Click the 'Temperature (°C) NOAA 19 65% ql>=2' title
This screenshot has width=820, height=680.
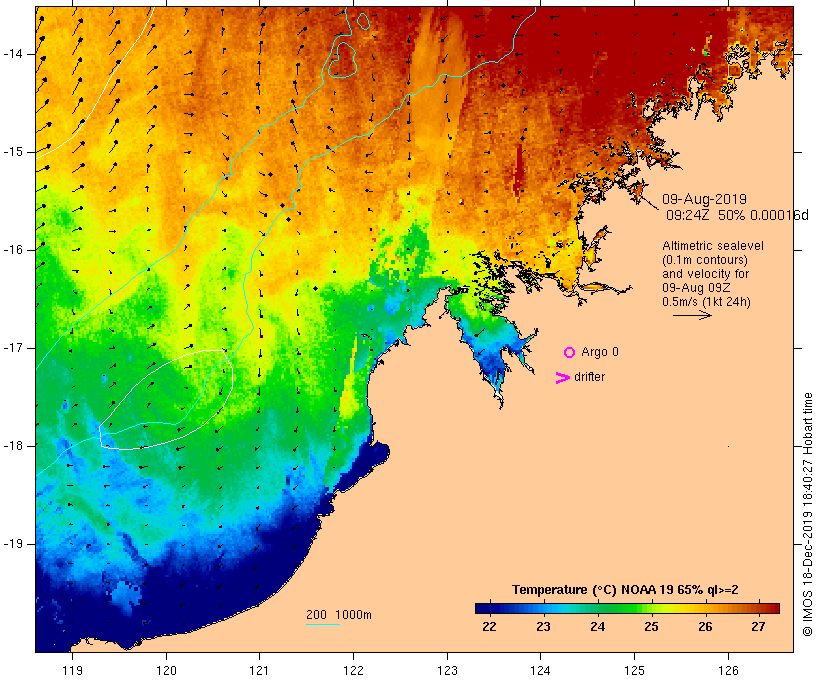tap(625, 590)
